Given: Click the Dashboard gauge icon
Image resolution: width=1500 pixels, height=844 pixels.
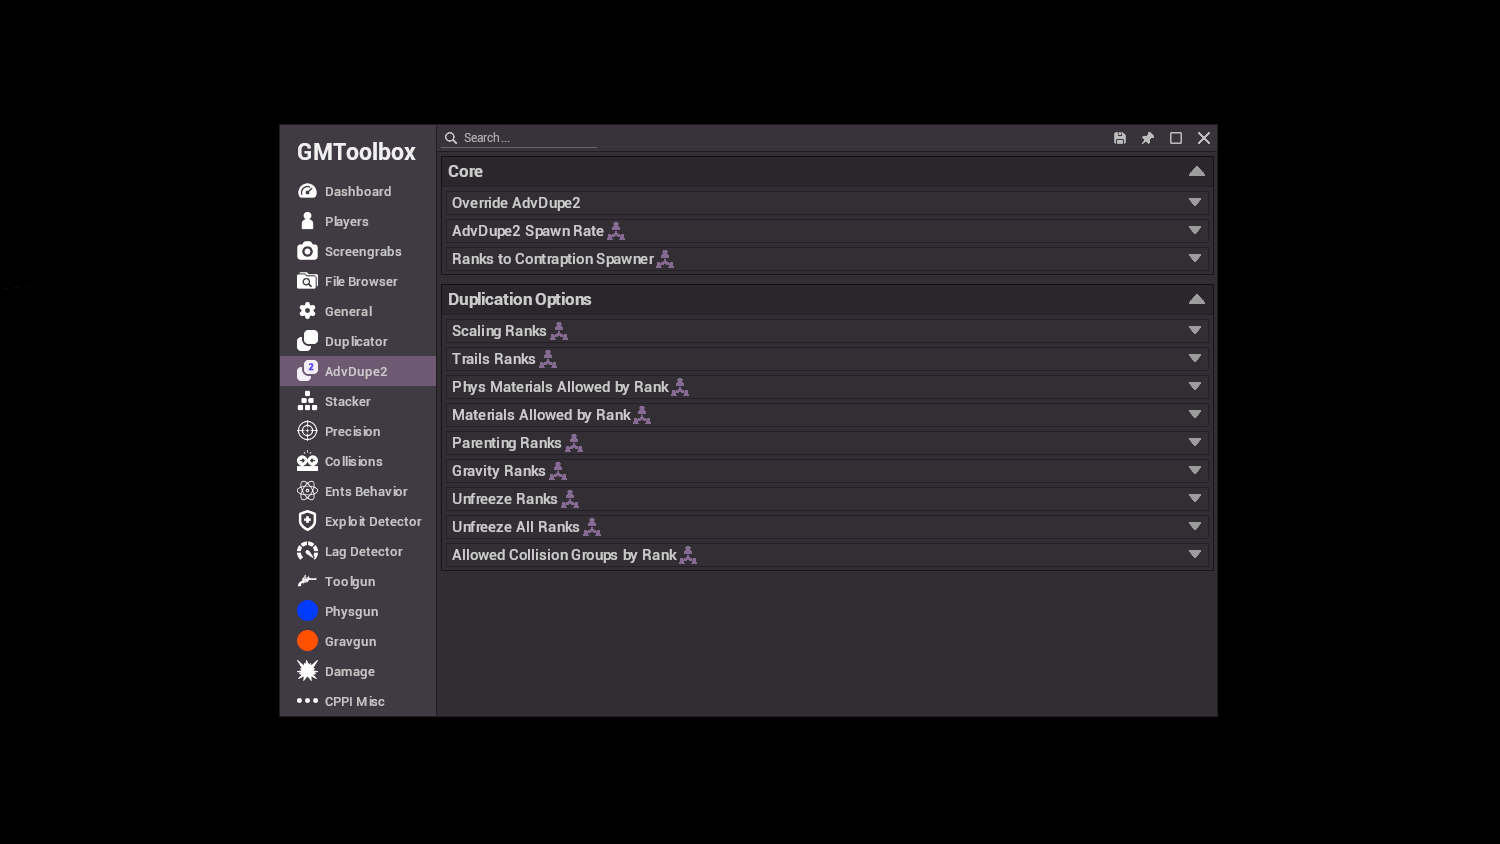Looking at the screenshot, I should click(307, 191).
